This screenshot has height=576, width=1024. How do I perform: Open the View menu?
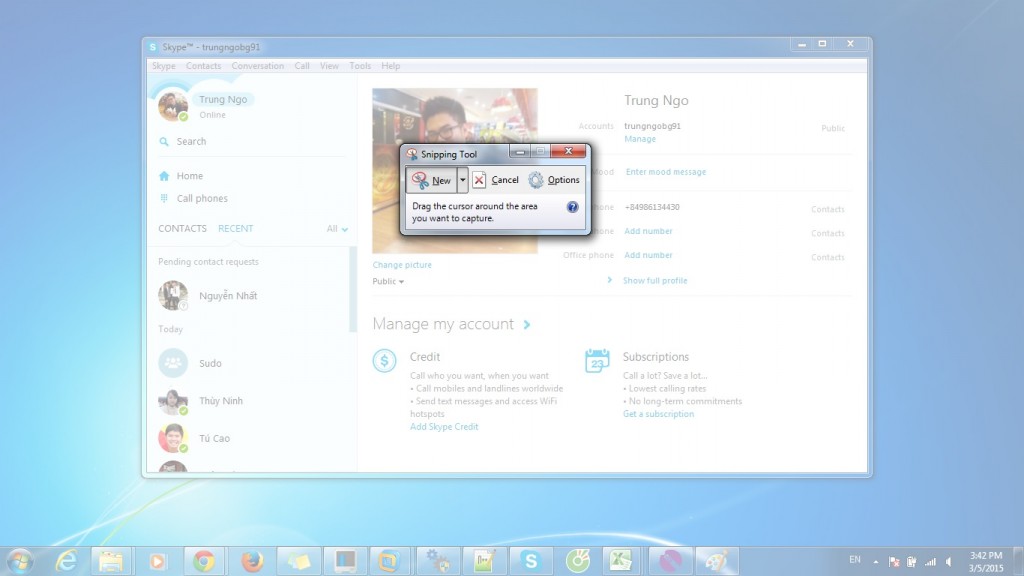(329, 66)
